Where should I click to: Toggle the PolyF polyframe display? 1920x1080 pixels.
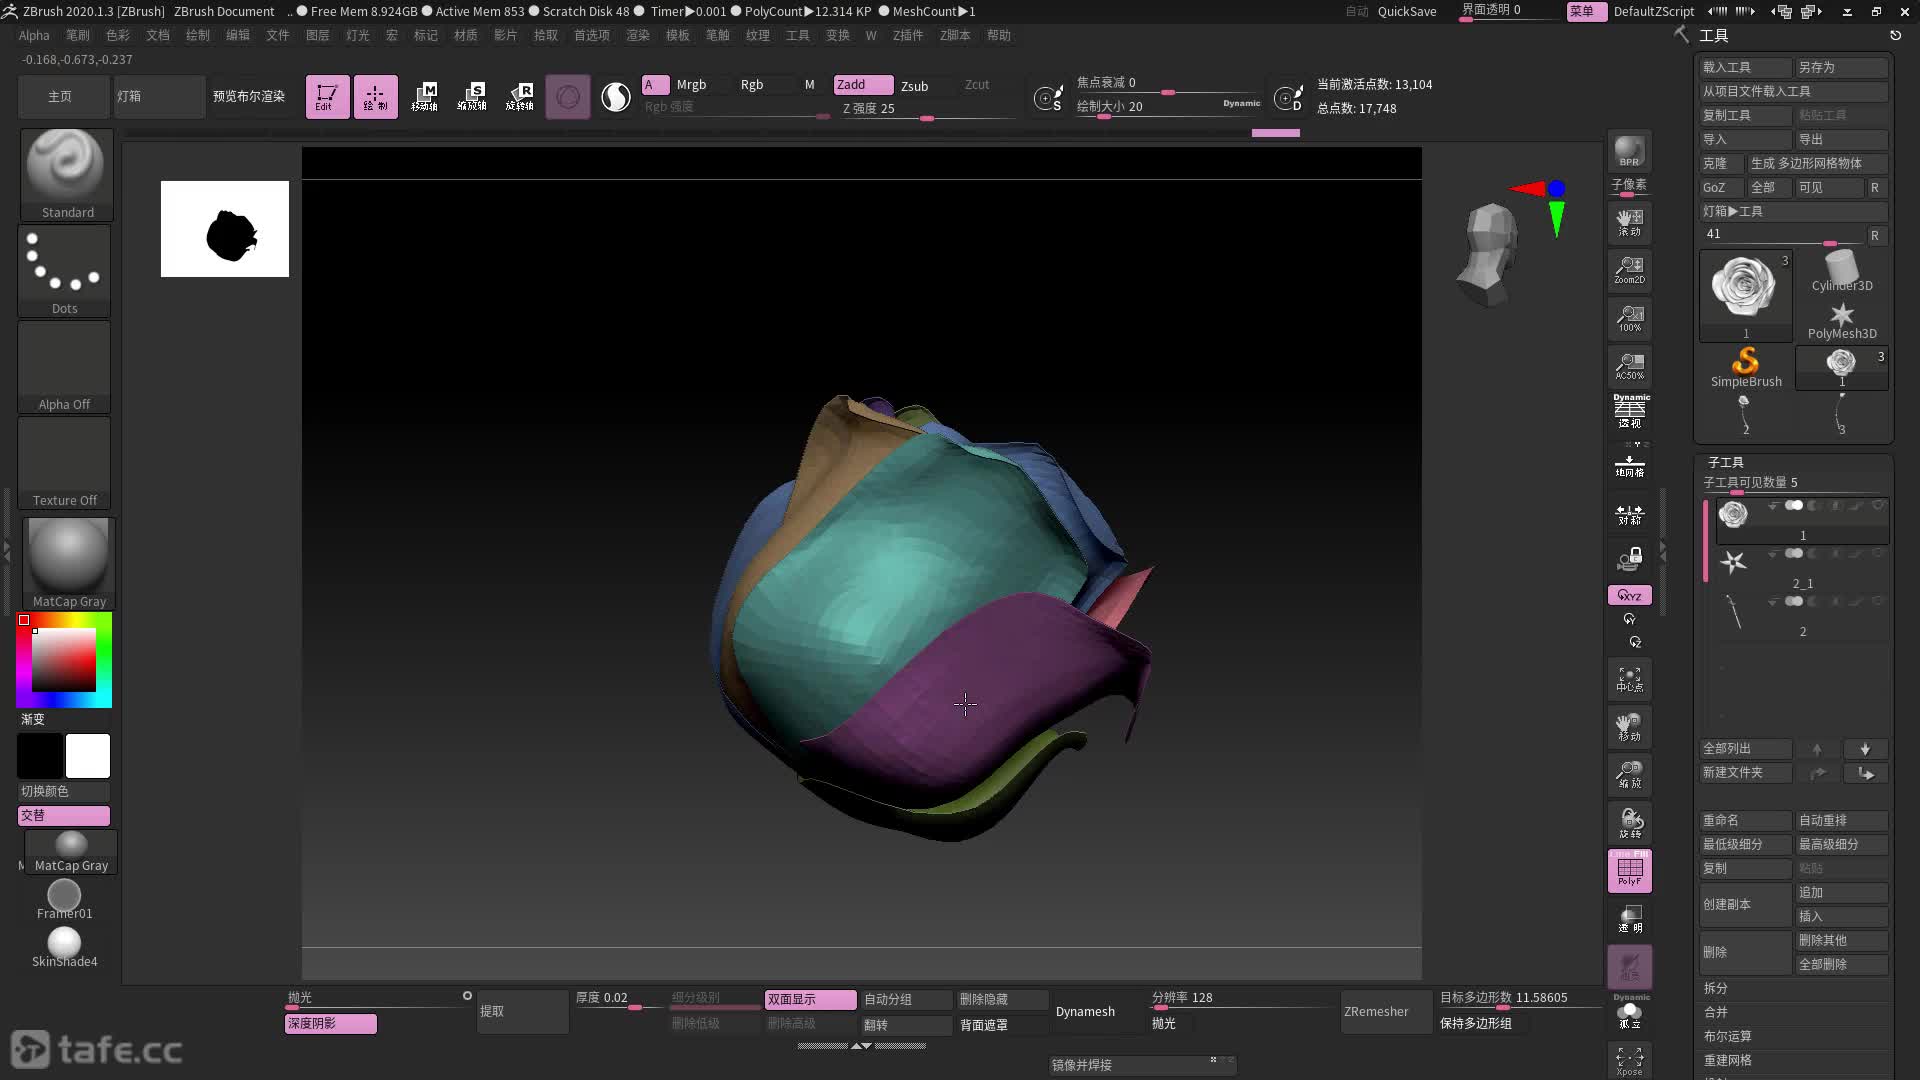click(x=1629, y=870)
